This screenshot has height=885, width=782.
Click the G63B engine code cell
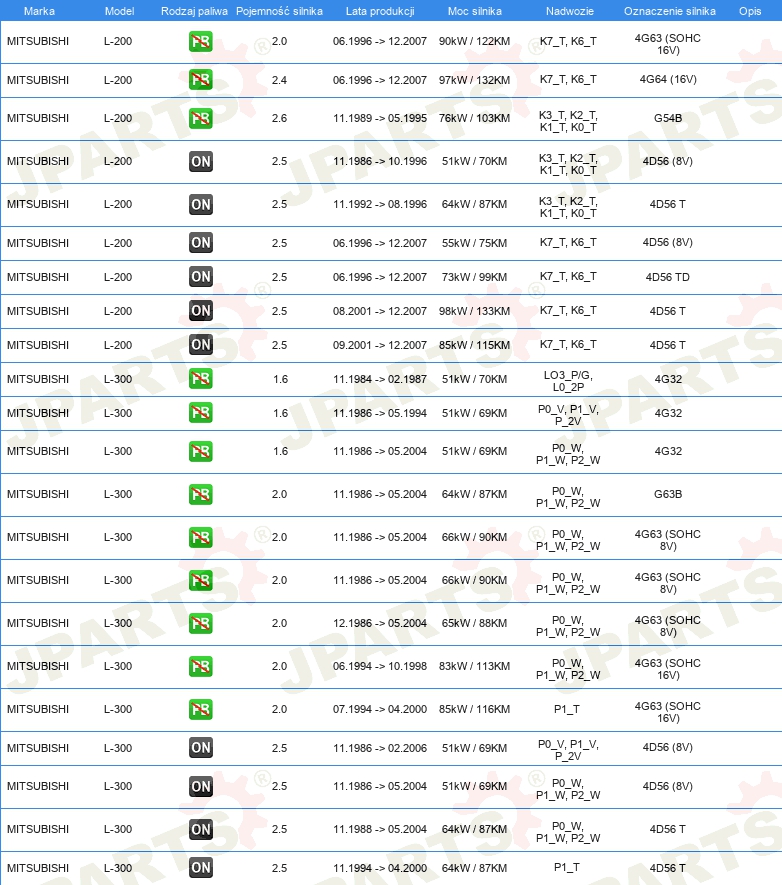[x=668, y=494]
